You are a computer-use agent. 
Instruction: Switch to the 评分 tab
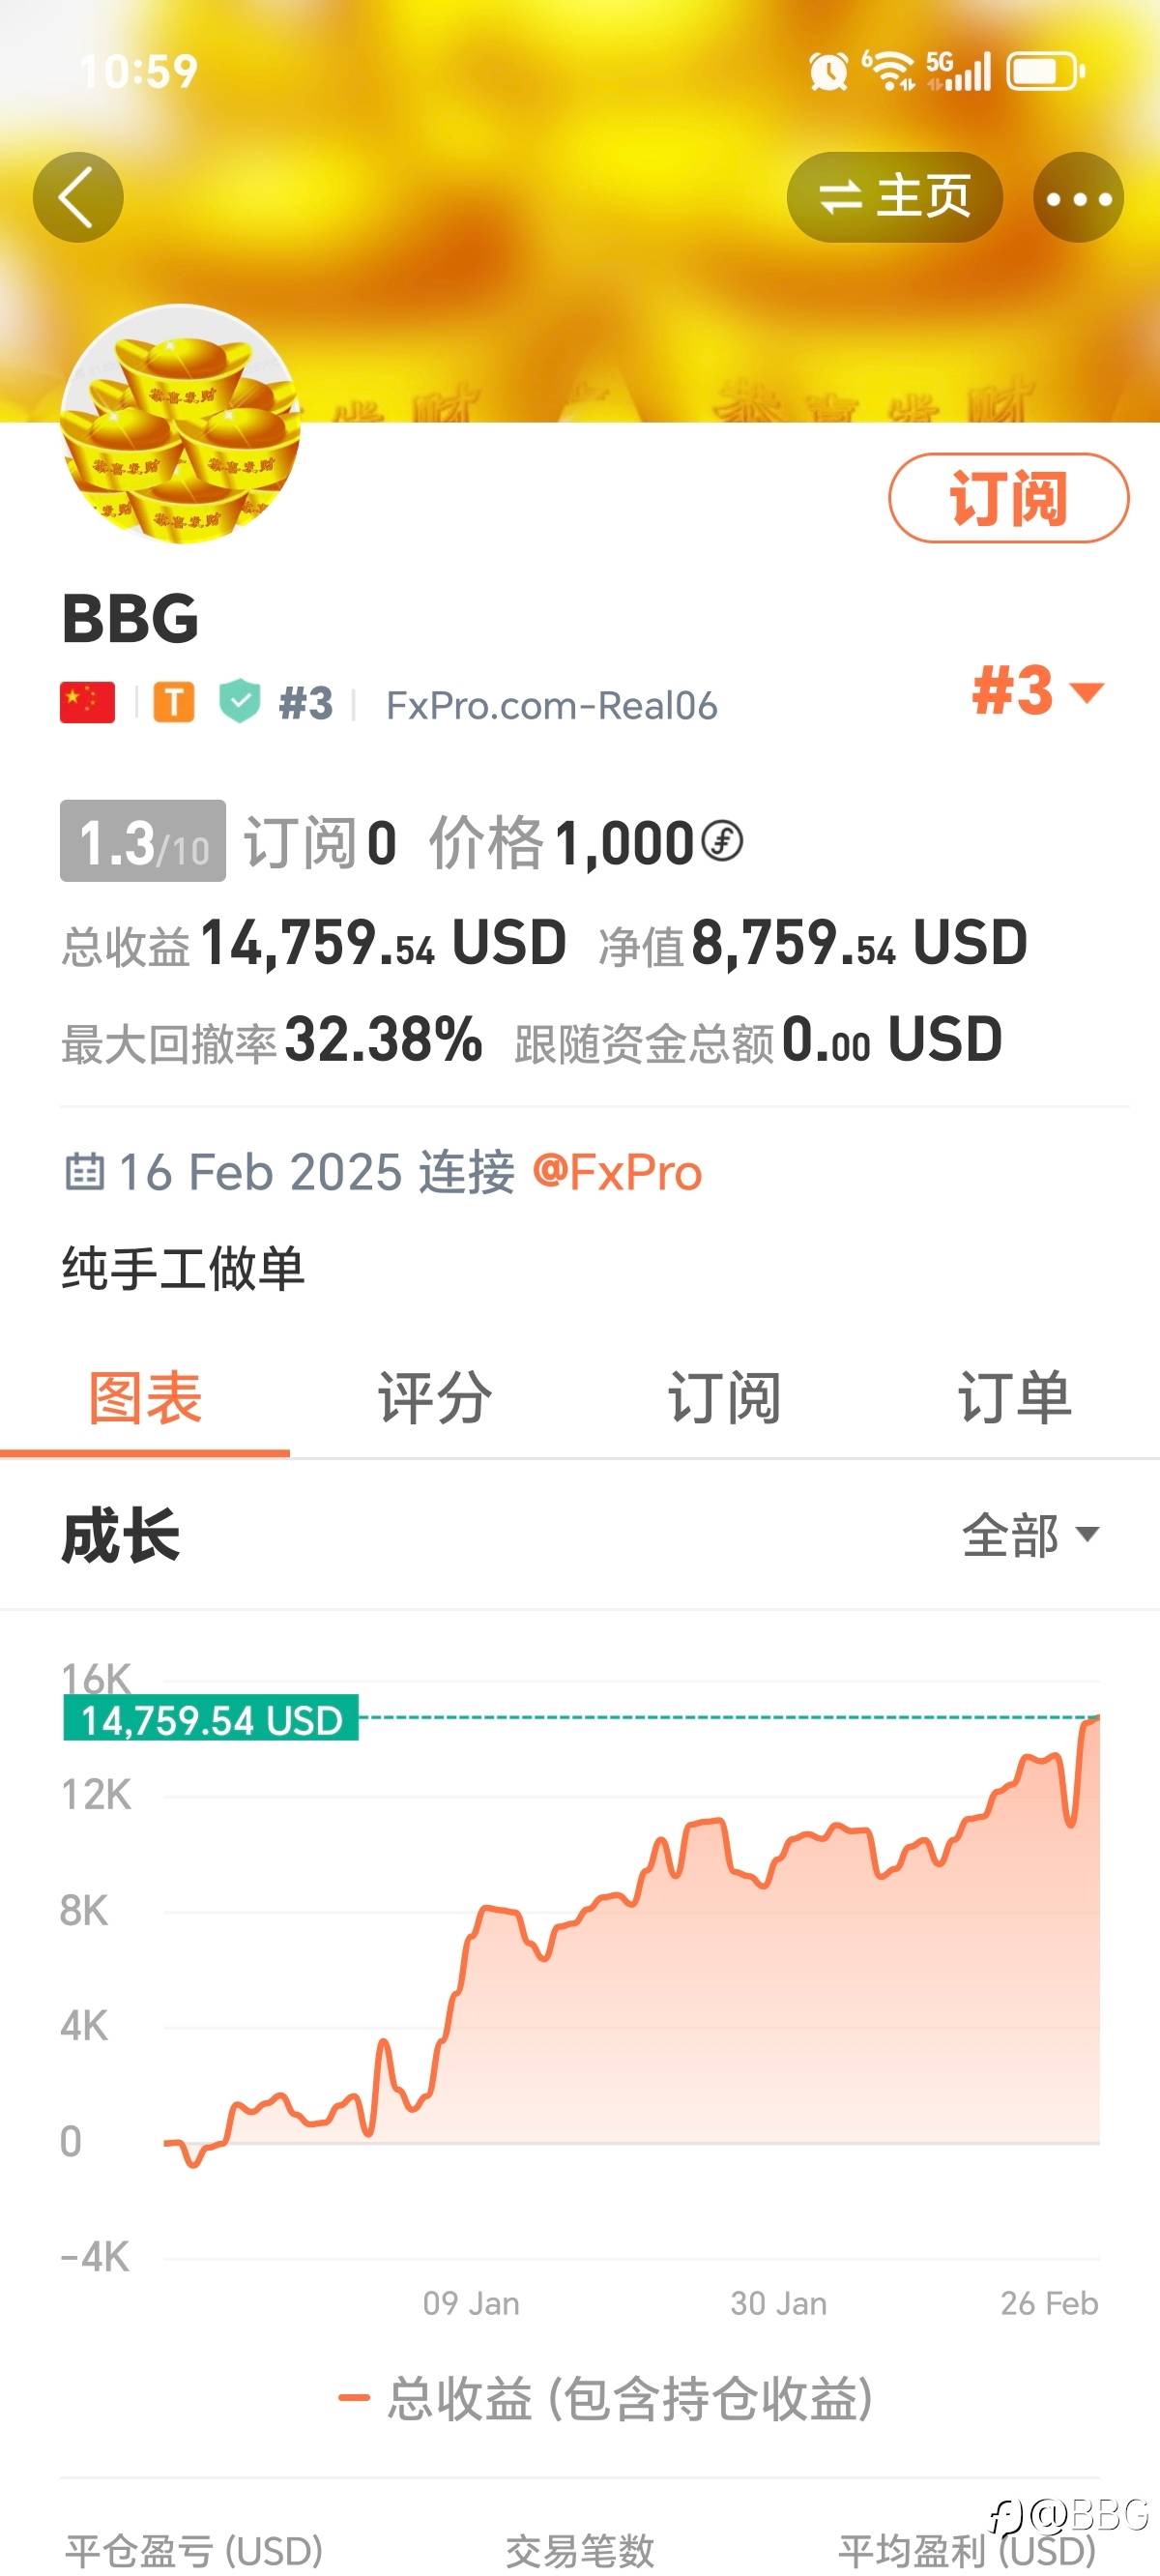click(x=434, y=1397)
